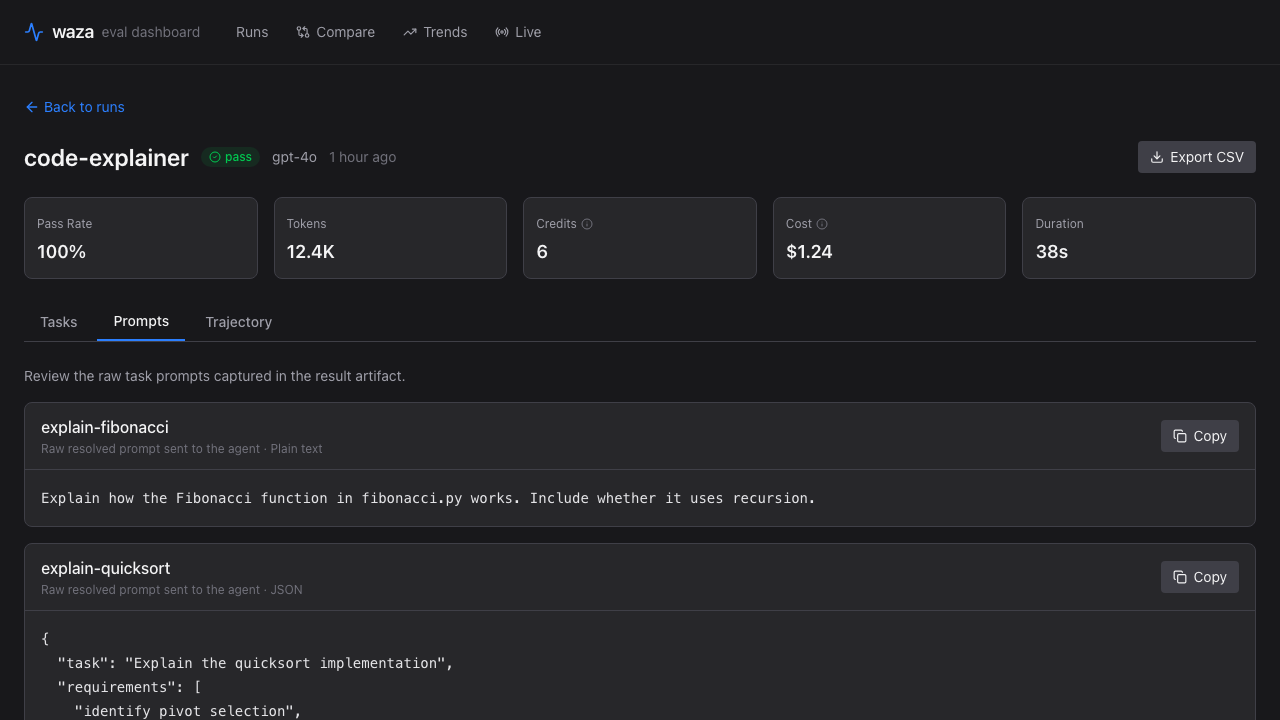This screenshot has width=1280, height=720.
Task: Click the waza pulse logo icon
Action: [x=34, y=32]
